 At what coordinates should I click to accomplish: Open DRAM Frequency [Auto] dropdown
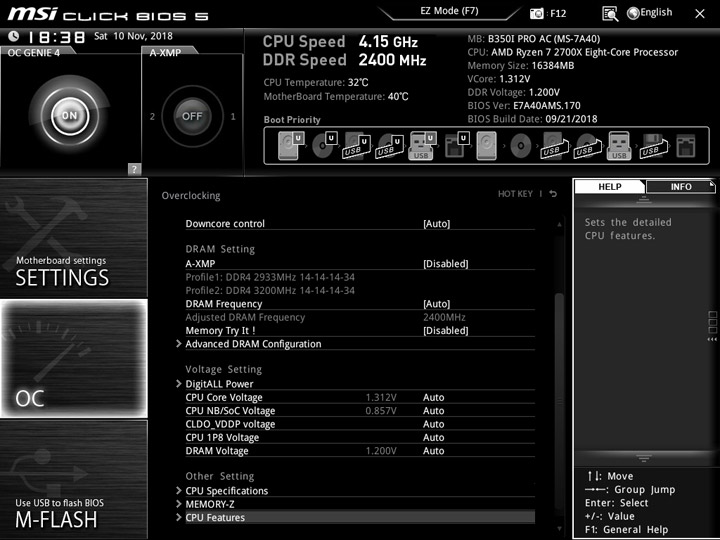[436, 304]
